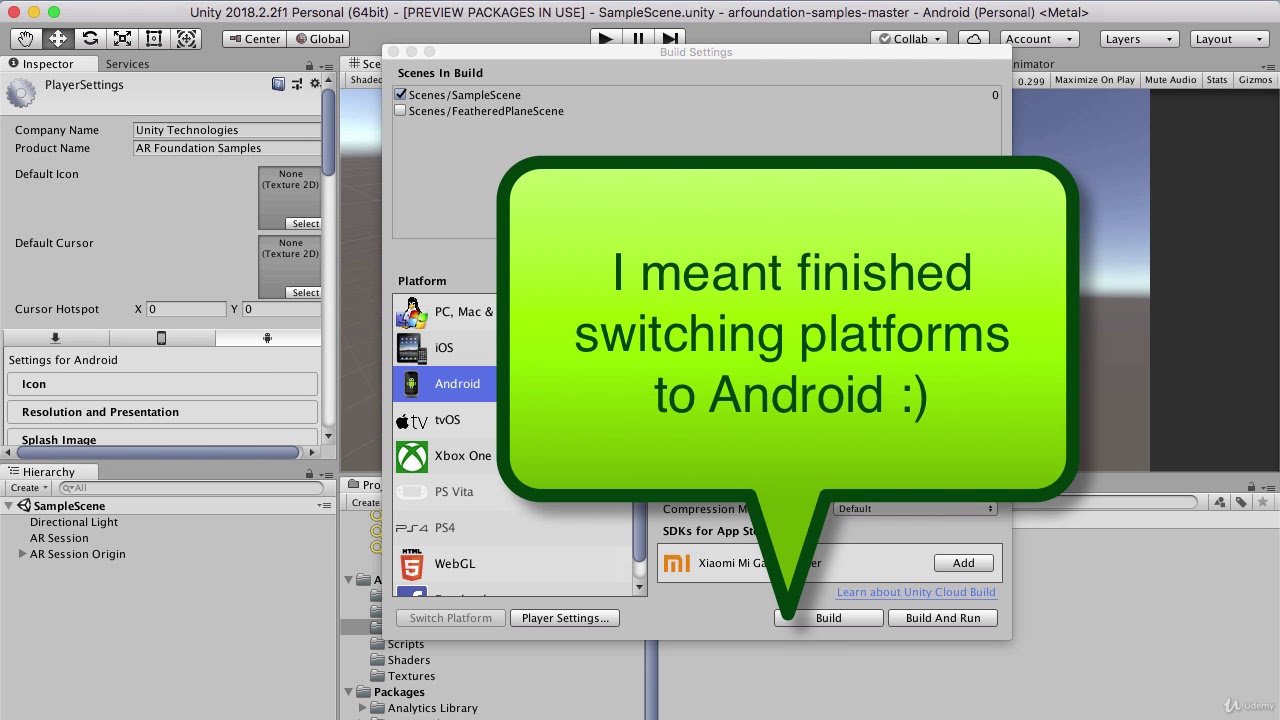
Task: Open the PlayerSettings preset slider icon
Action: [297, 84]
